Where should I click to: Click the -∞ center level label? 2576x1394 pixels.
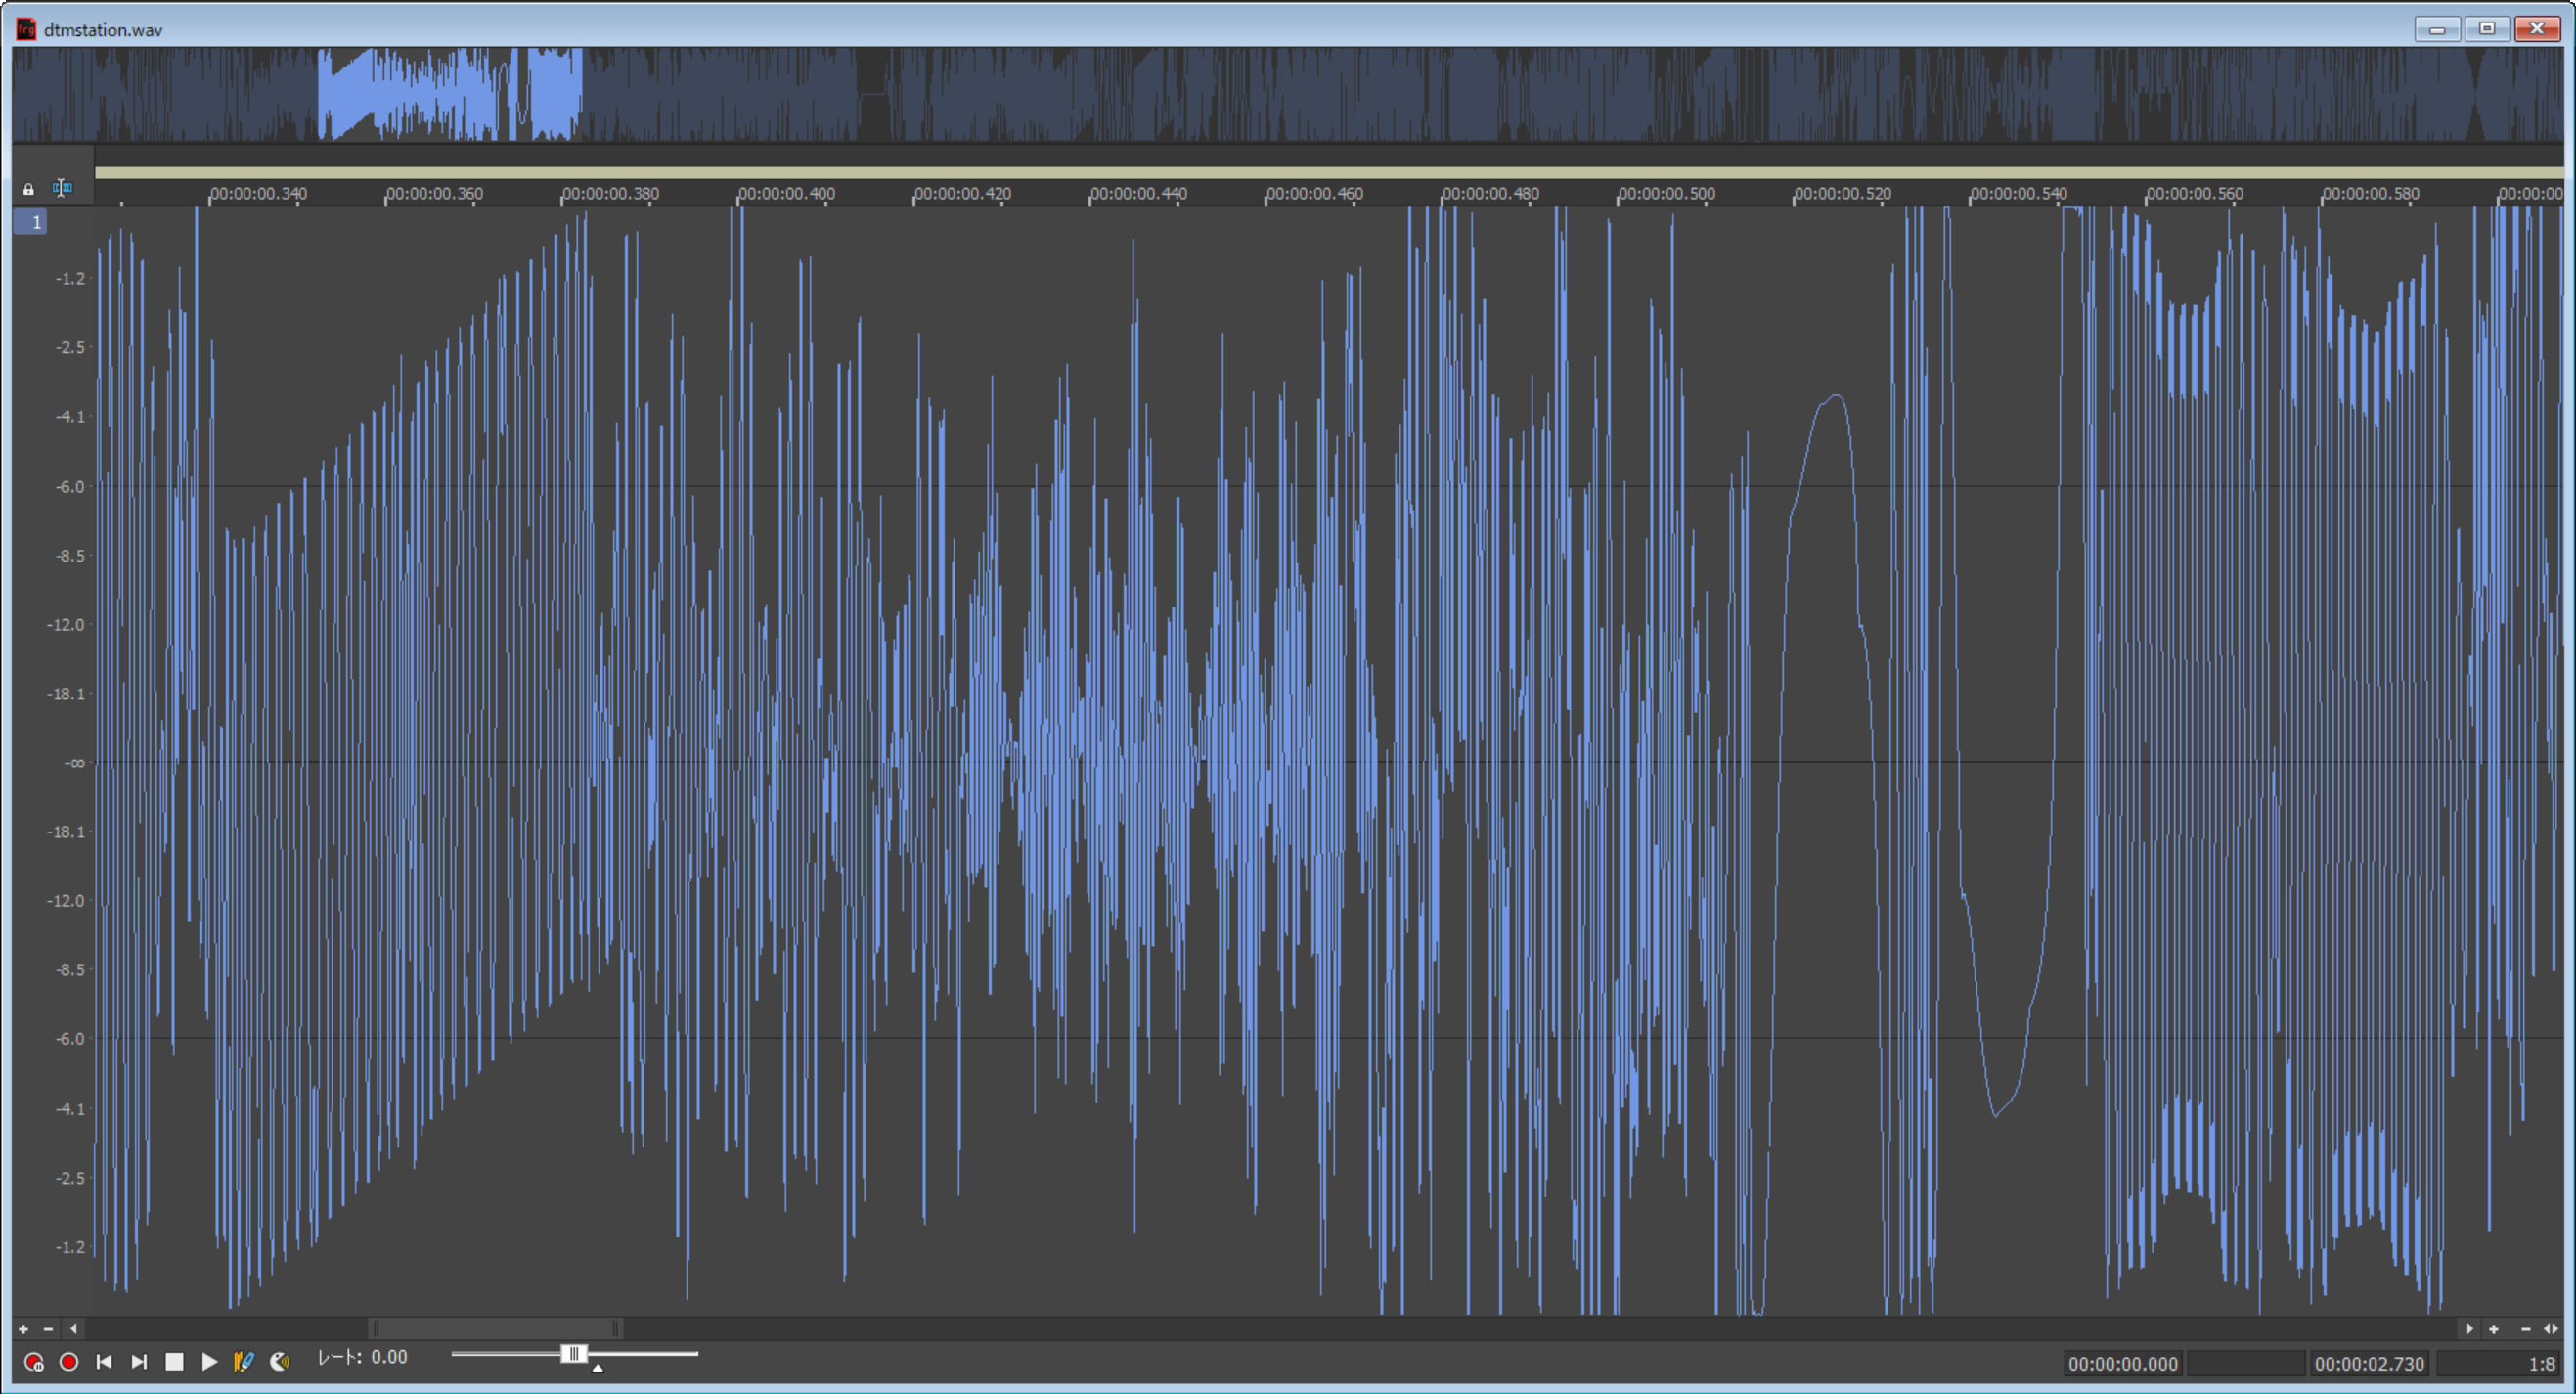(74, 763)
